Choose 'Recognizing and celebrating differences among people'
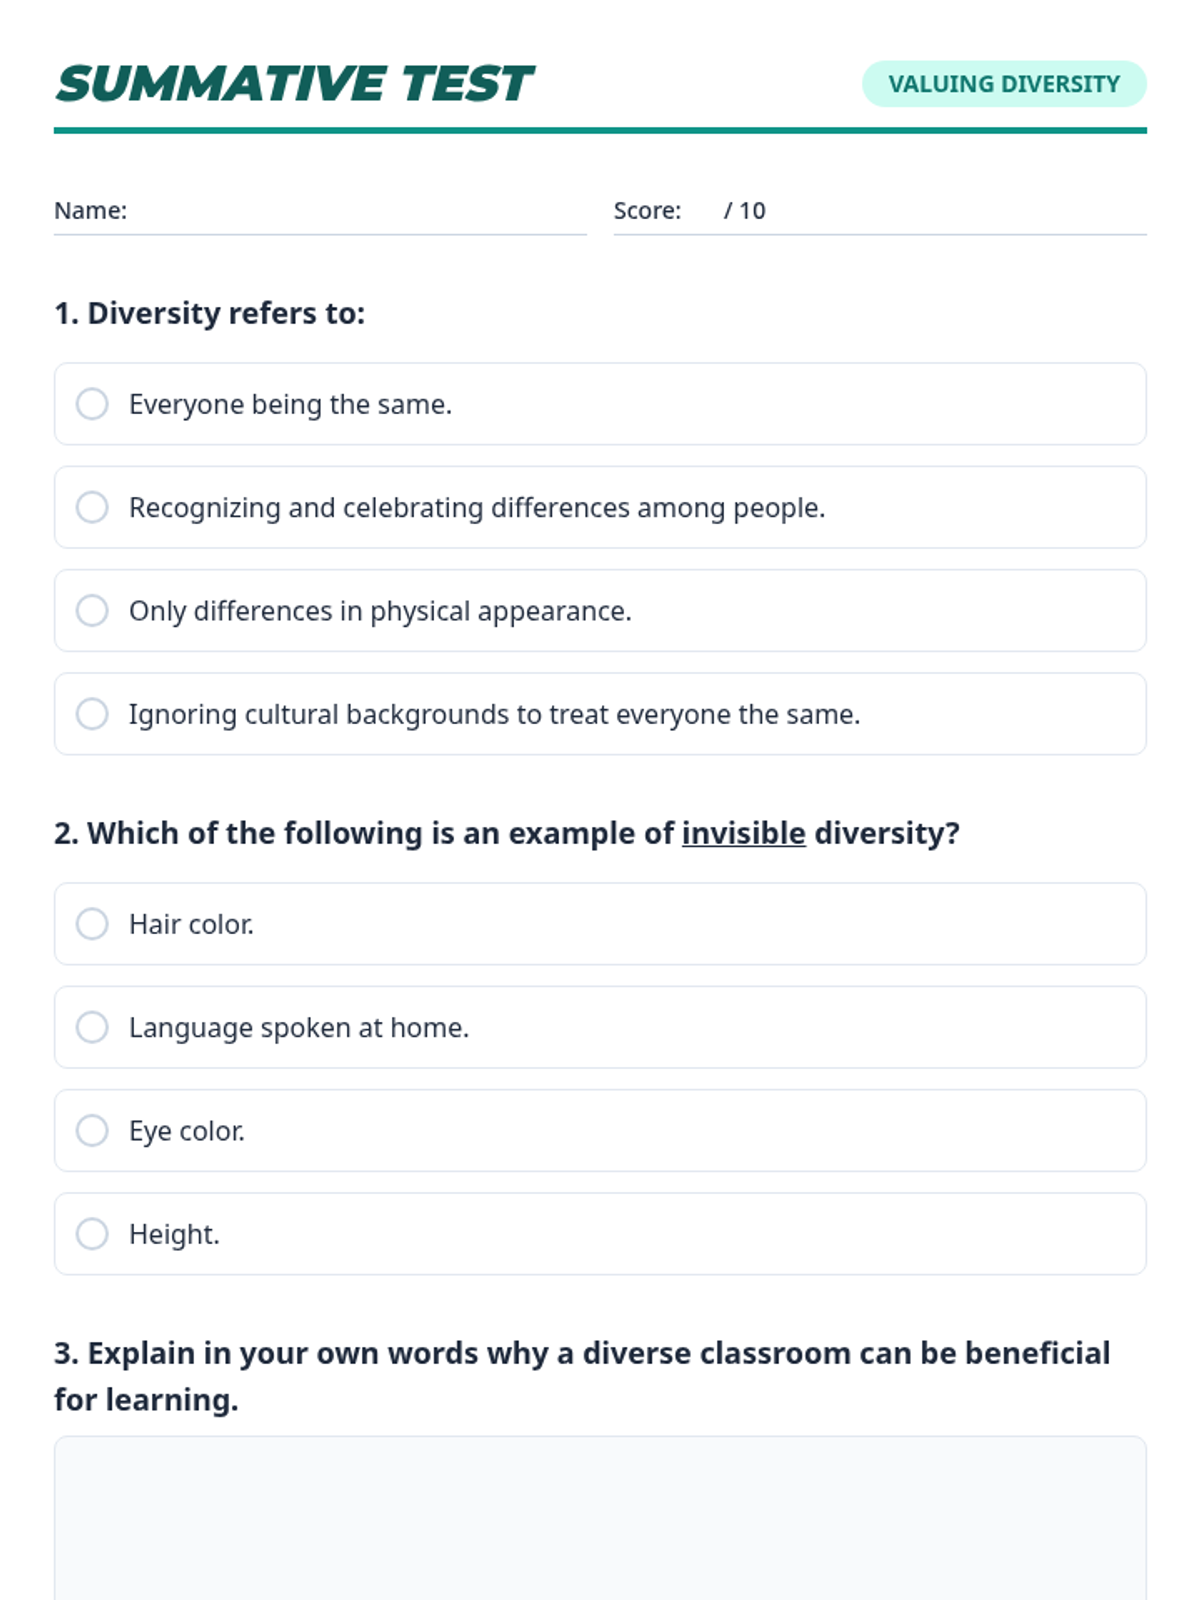 (x=92, y=507)
